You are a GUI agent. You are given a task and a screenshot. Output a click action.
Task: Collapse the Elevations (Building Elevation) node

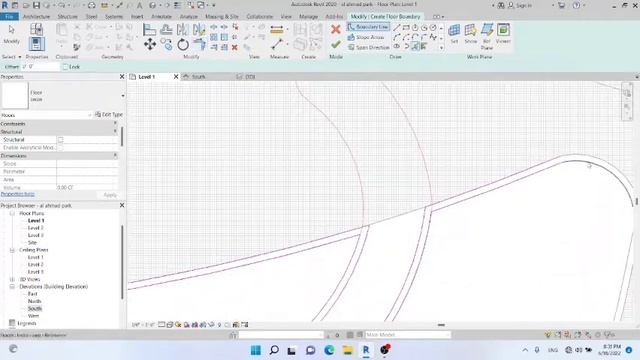12,287
